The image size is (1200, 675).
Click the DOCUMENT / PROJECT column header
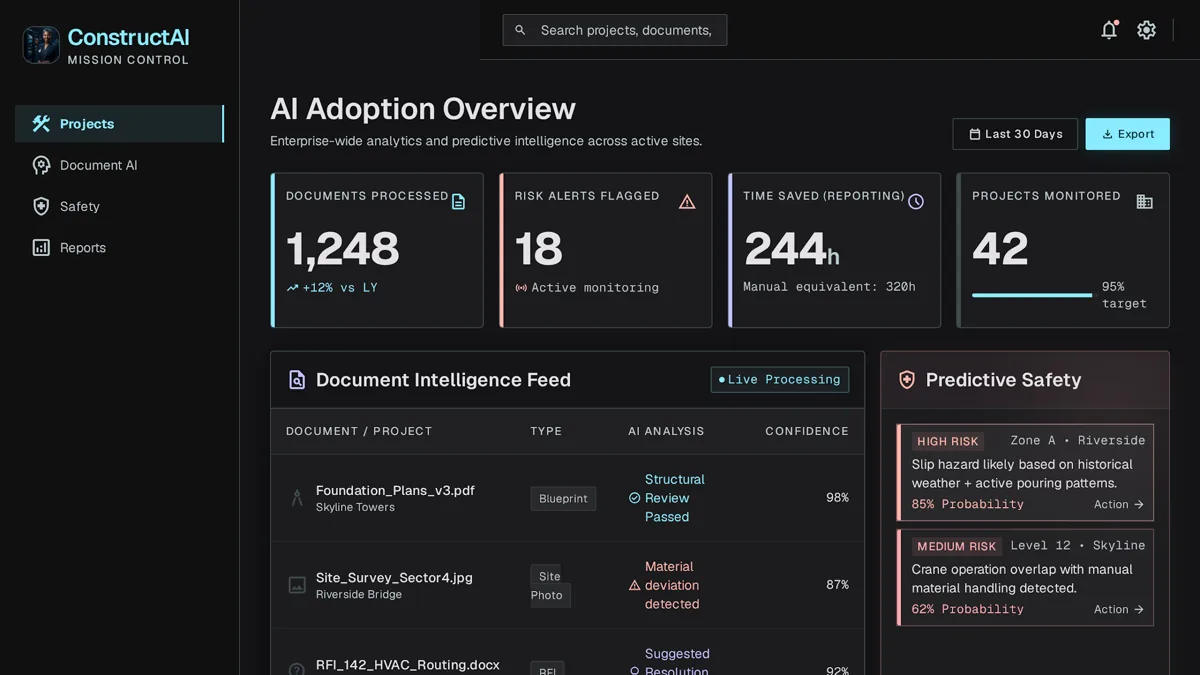(x=359, y=431)
